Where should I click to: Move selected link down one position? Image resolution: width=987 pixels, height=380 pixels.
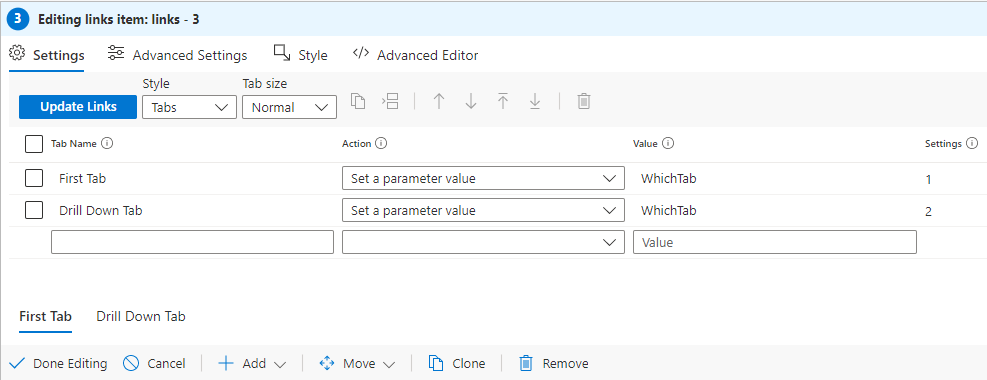pyautogui.click(x=471, y=101)
